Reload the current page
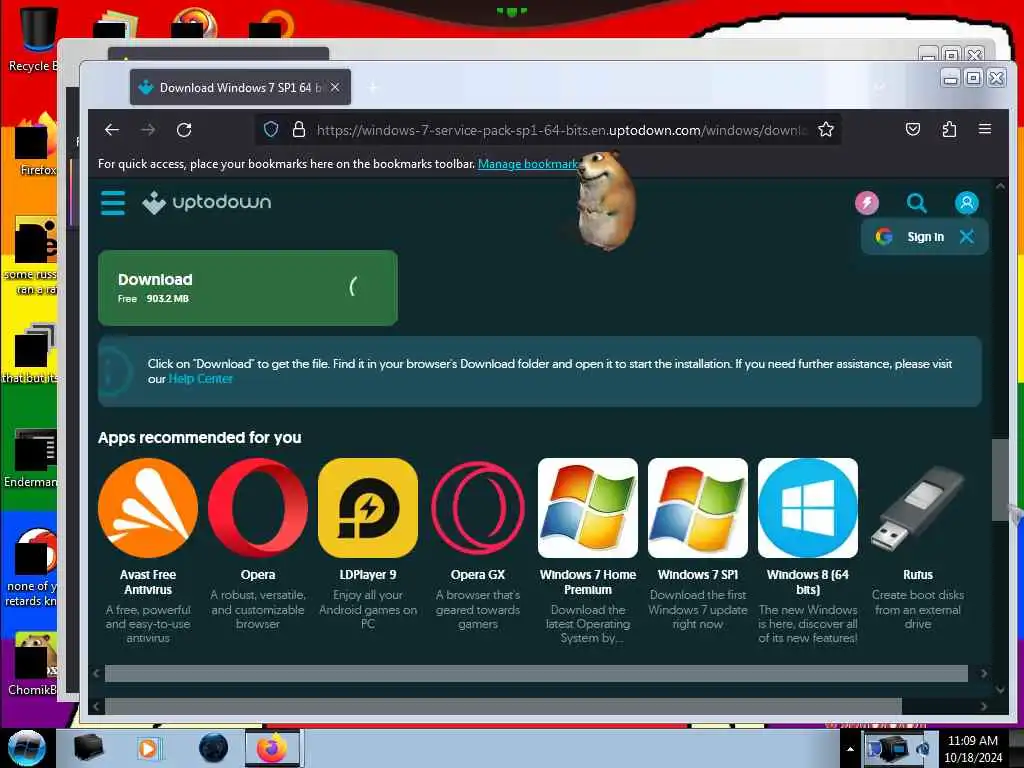The image size is (1024, 768). (x=184, y=130)
